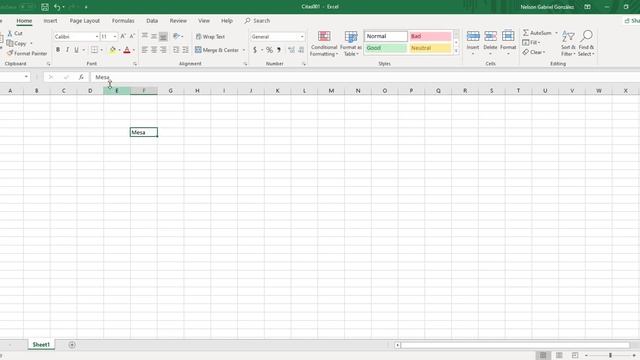The width and height of the screenshot is (640, 360).
Task: Apply Comma Style
Action: click(279, 50)
